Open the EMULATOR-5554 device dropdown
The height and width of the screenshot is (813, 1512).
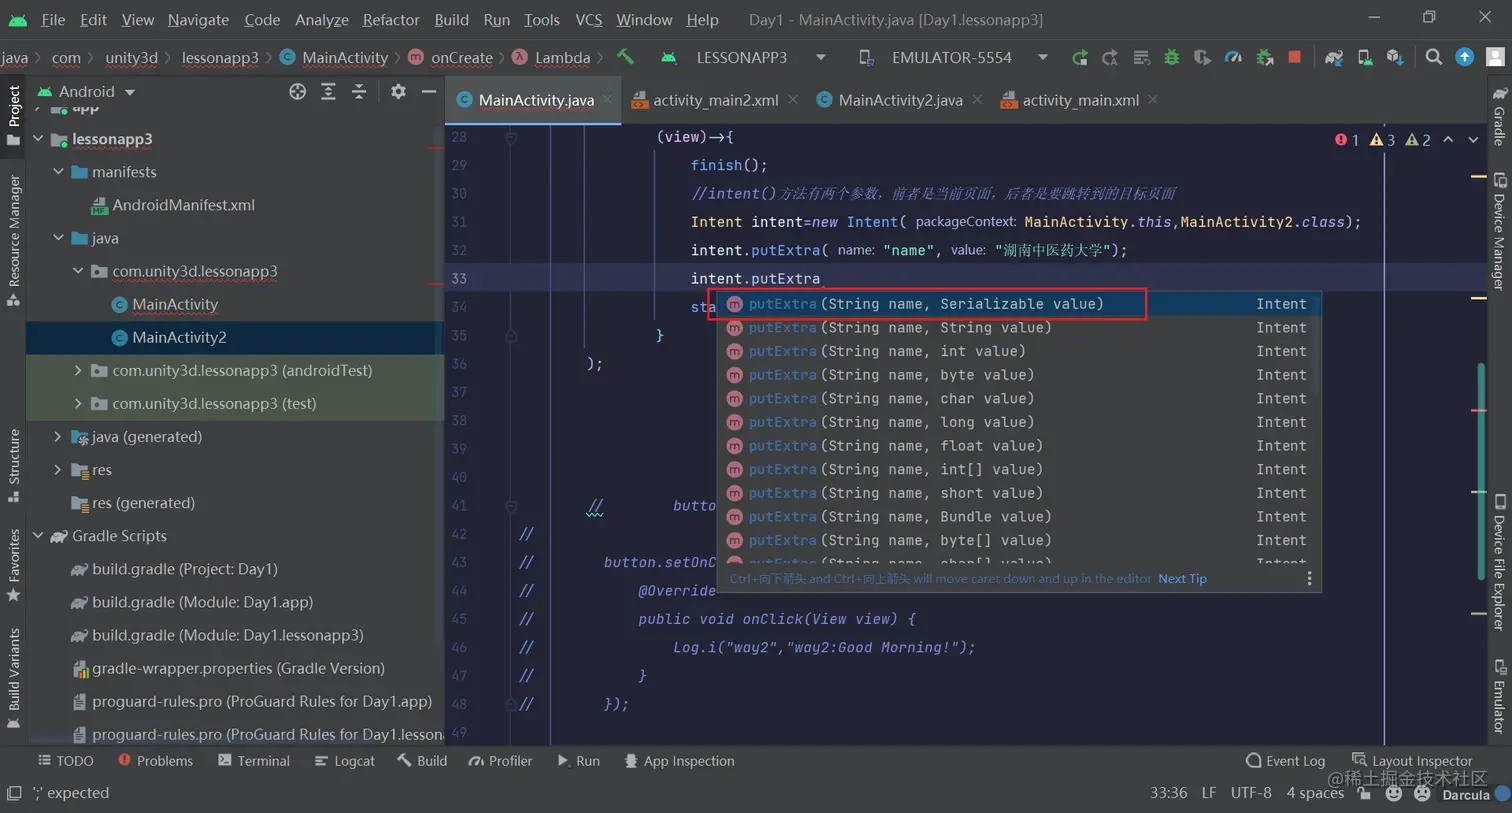[x=954, y=57]
